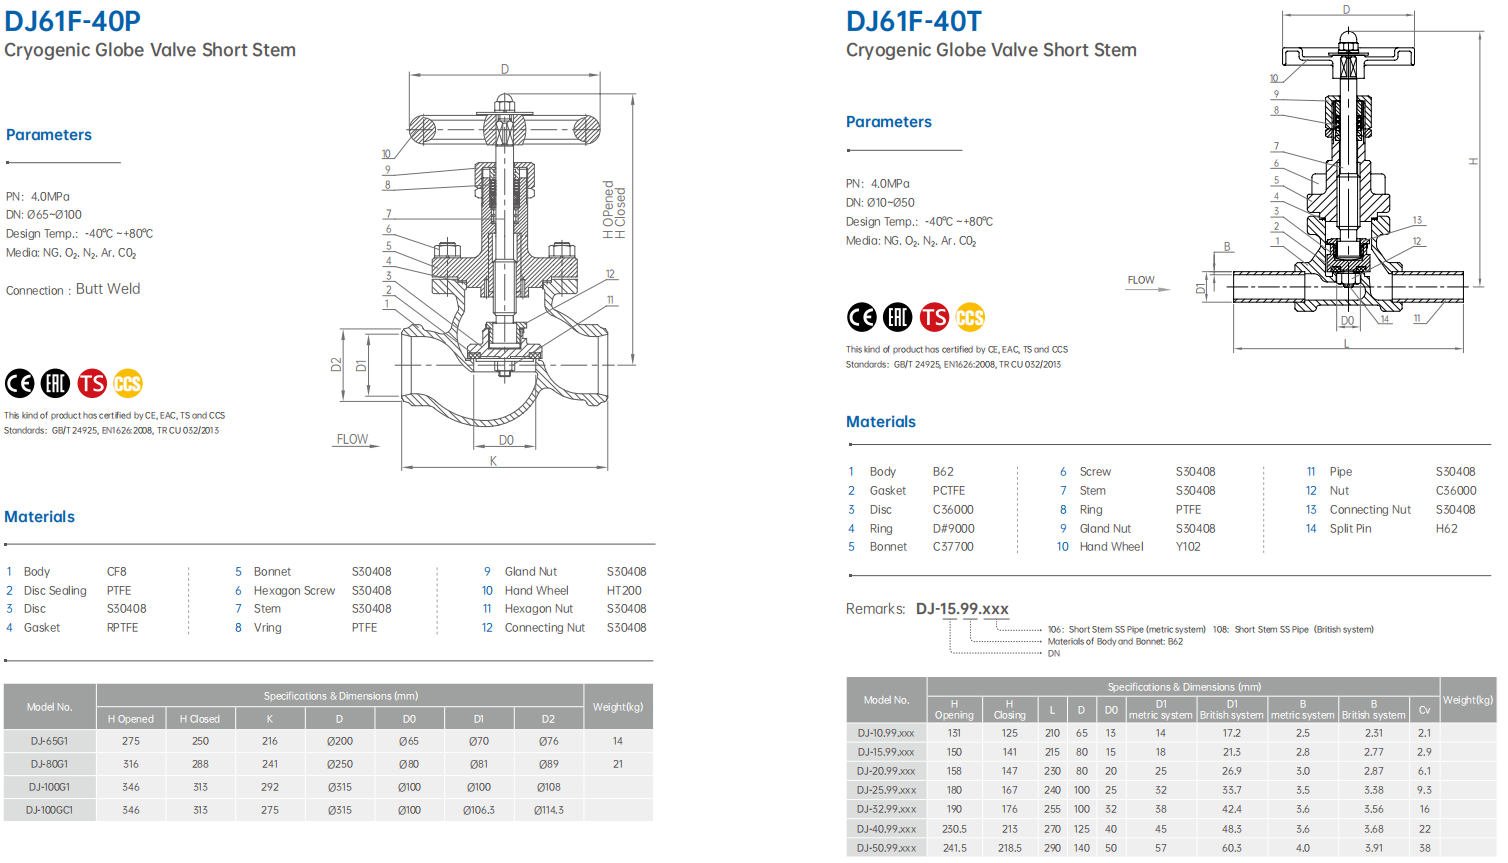Select the DJ-100GC1 model number cell
The image size is (1508, 863).
point(50,810)
